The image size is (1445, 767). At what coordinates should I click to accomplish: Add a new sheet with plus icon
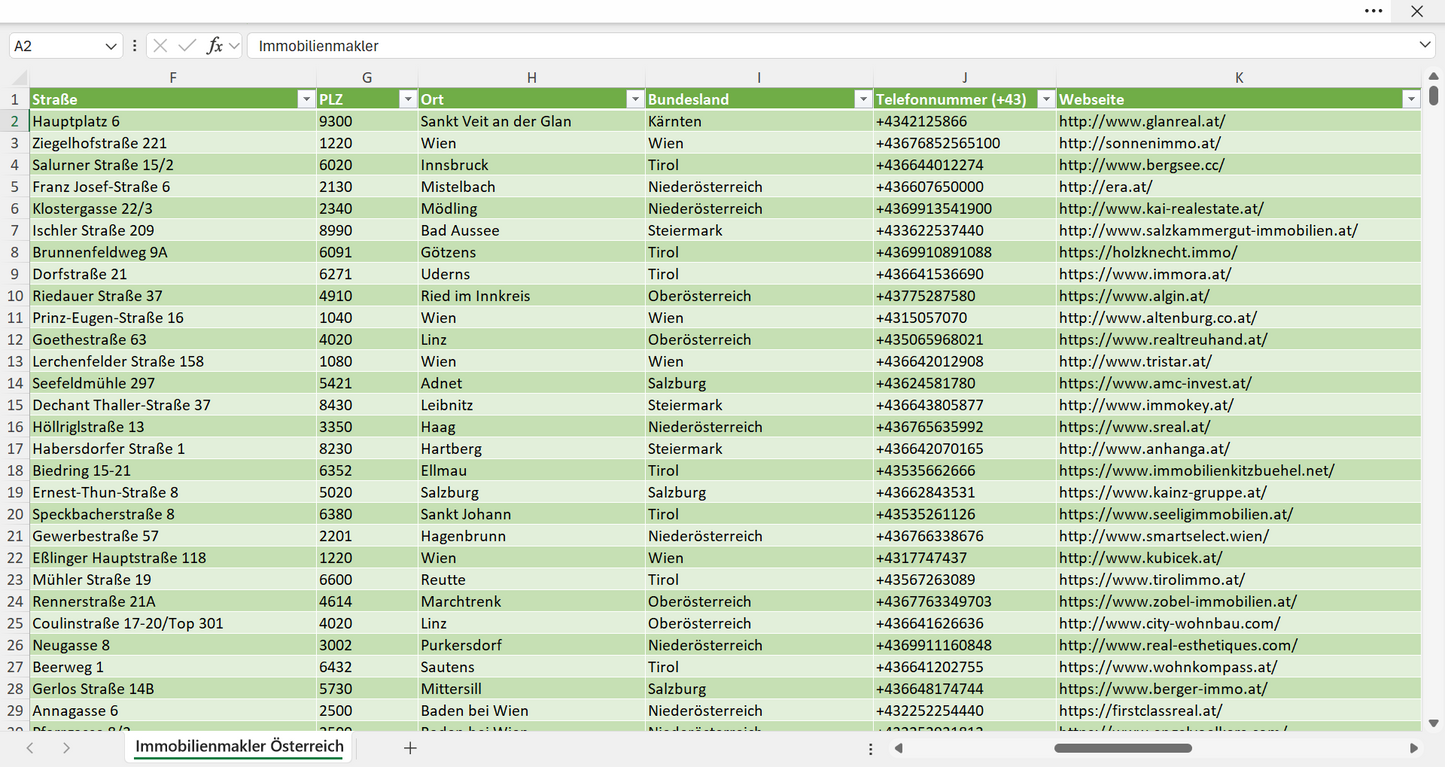click(410, 748)
